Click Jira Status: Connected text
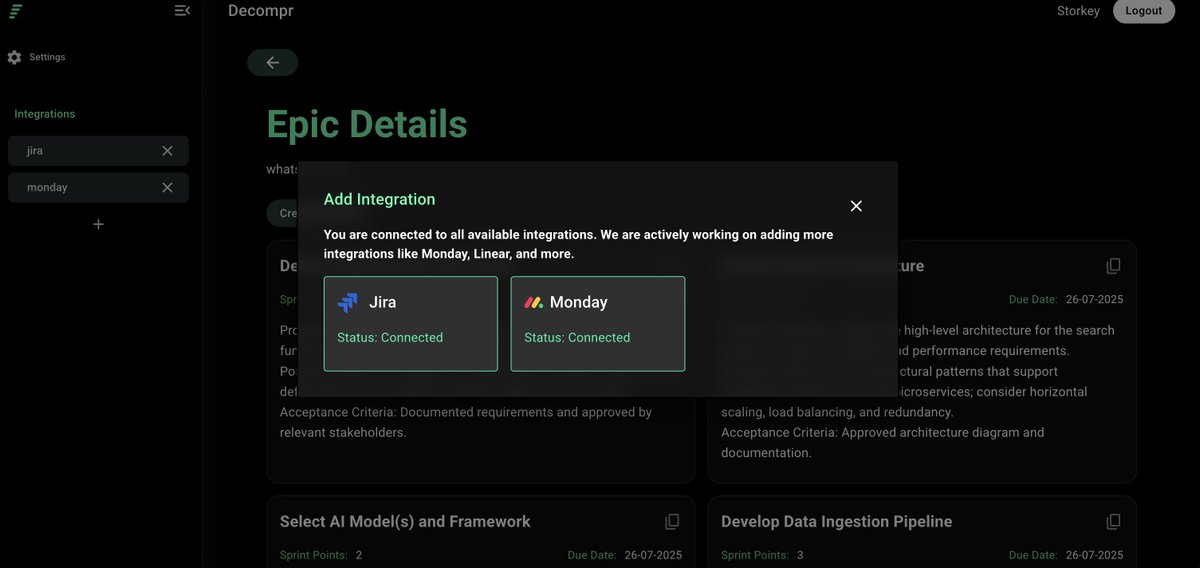Viewport: 1200px width, 568px height. [390, 338]
